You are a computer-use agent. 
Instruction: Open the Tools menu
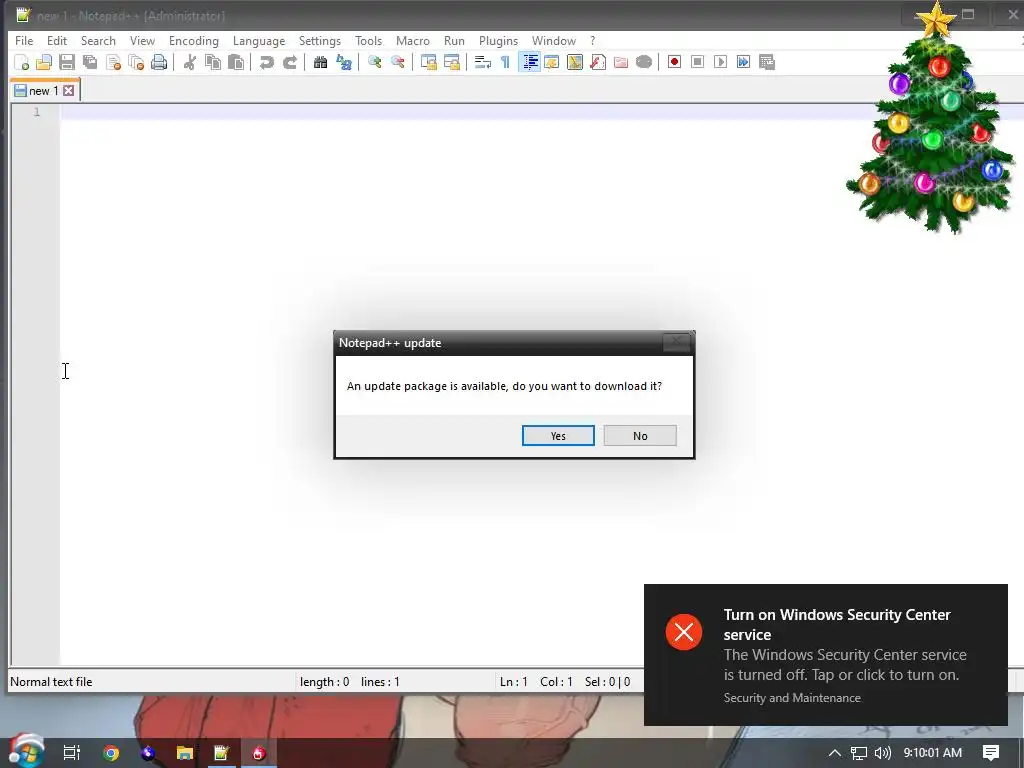(368, 40)
